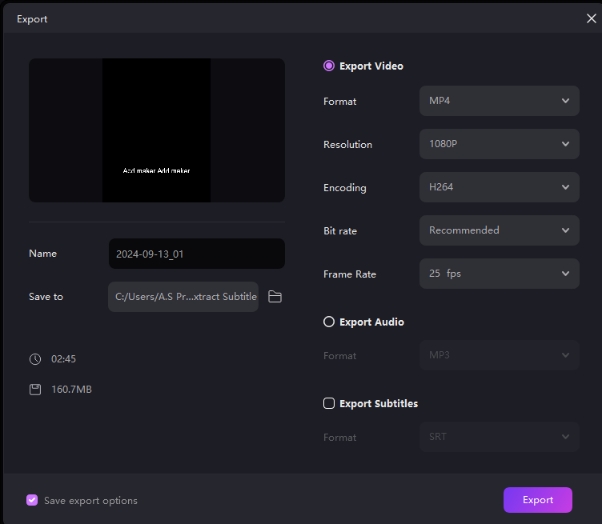The height and width of the screenshot is (524, 602).
Task: Click the Bit rate label text
Action: 340,231
